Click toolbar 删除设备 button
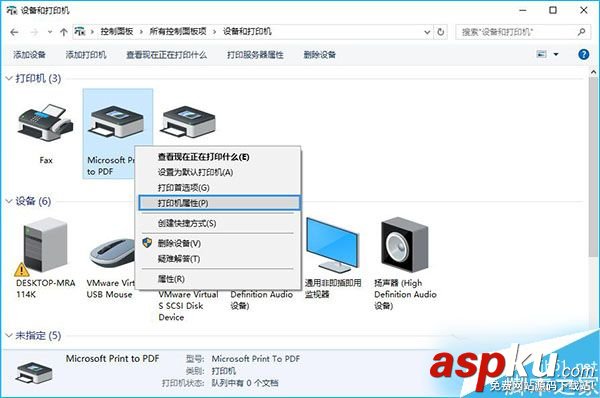600x398 pixels. tap(320, 55)
